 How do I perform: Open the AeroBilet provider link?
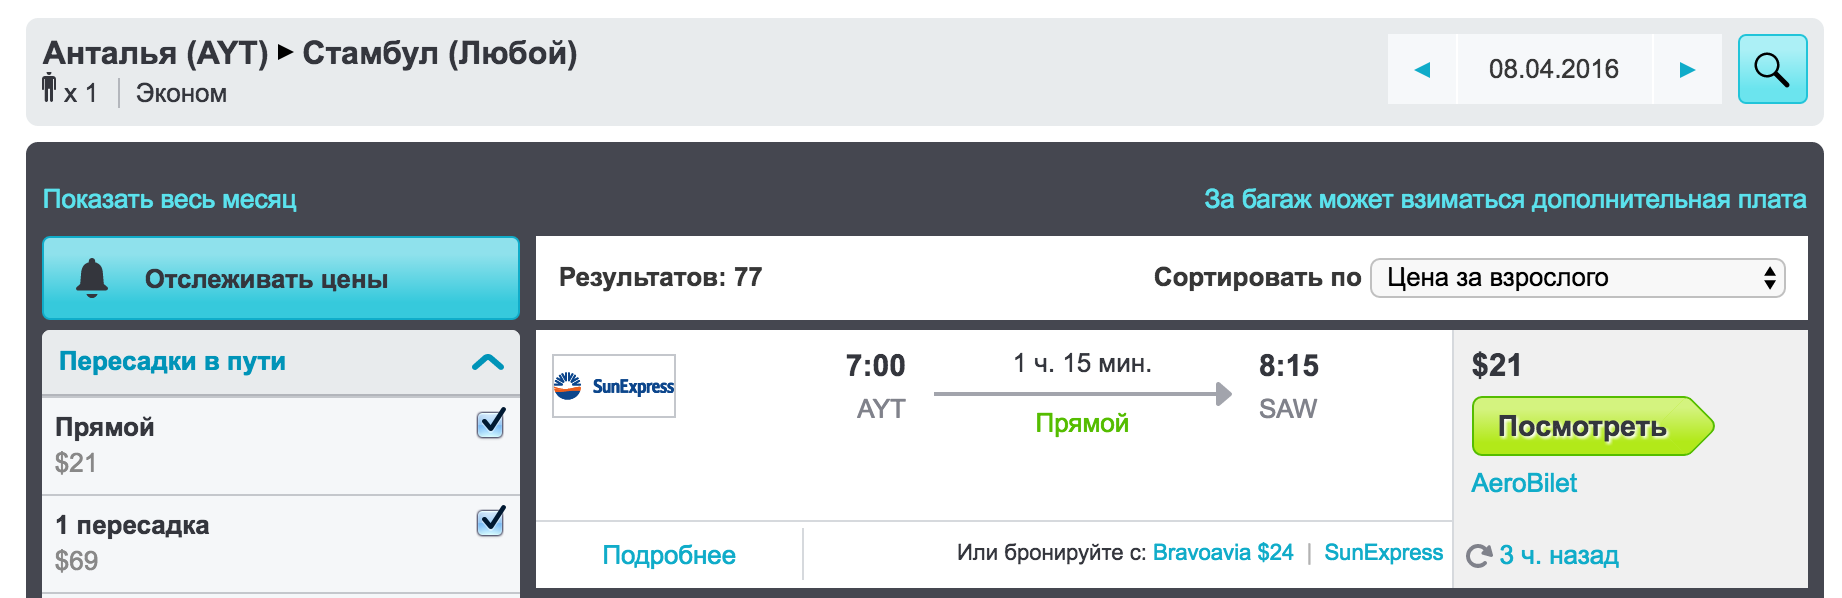pyautogui.click(x=1524, y=484)
